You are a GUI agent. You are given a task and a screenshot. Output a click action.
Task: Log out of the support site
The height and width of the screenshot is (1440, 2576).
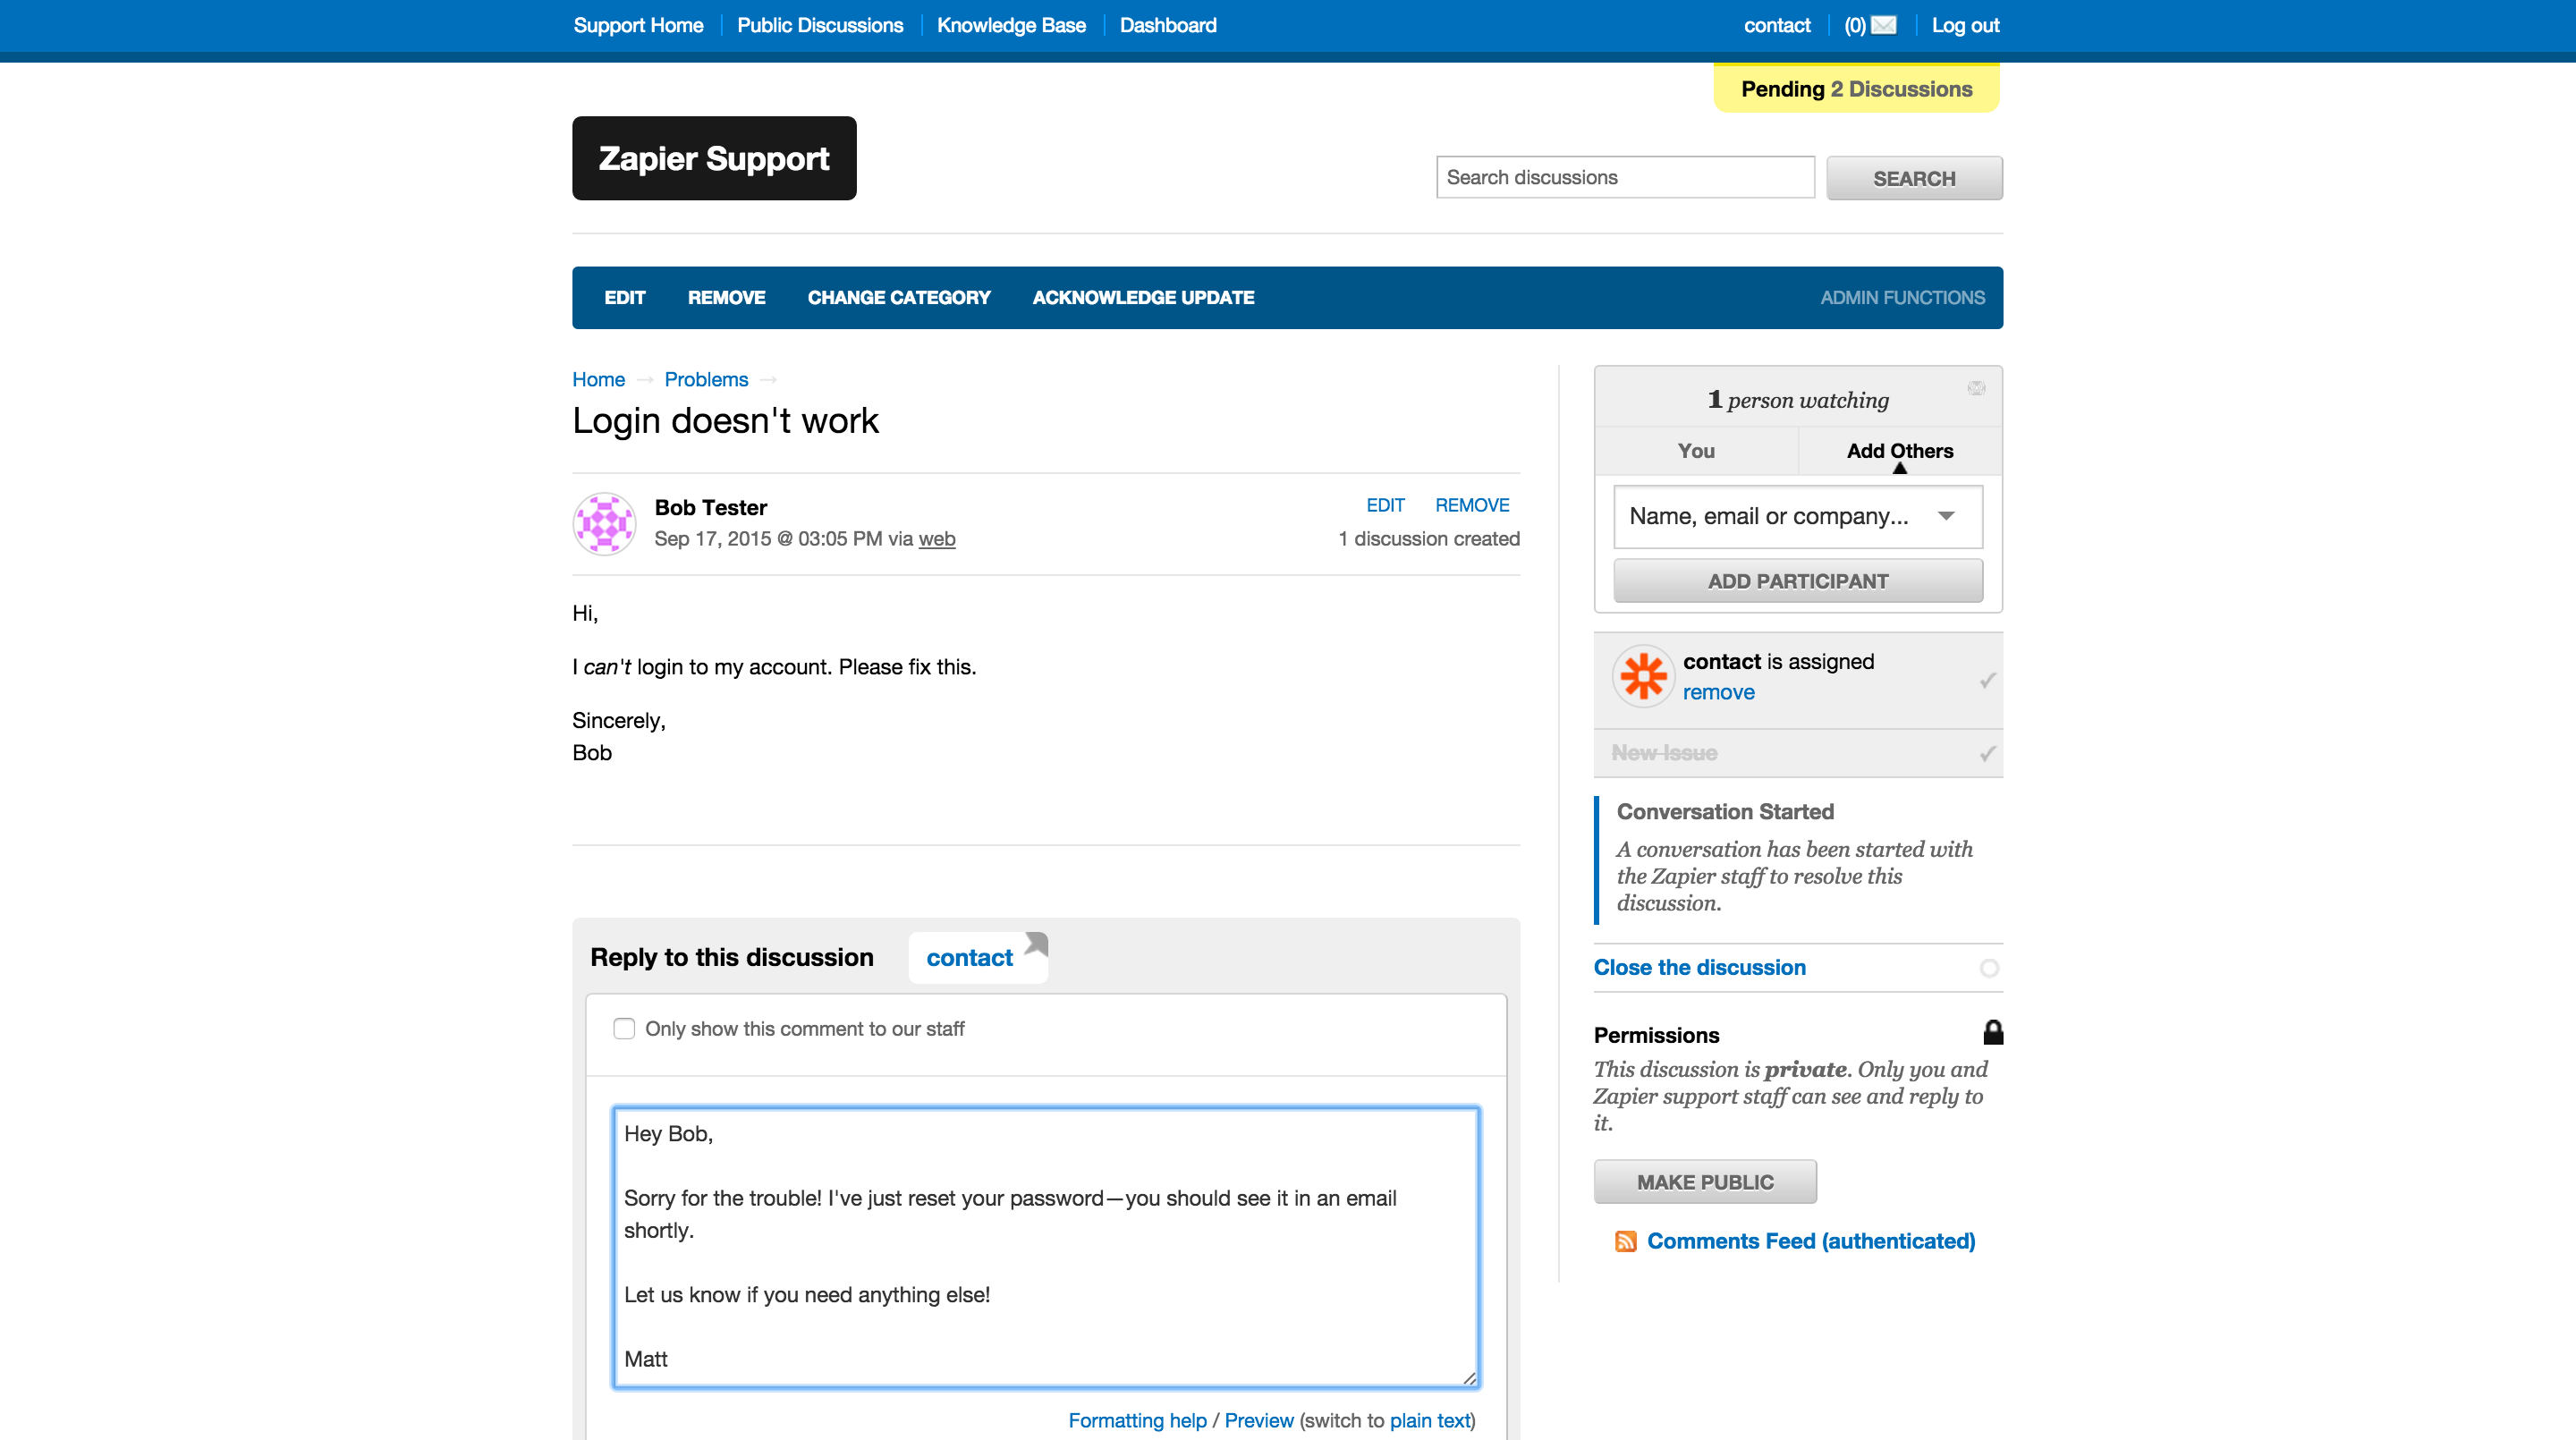pyautogui.click(x=1964, y=25)
